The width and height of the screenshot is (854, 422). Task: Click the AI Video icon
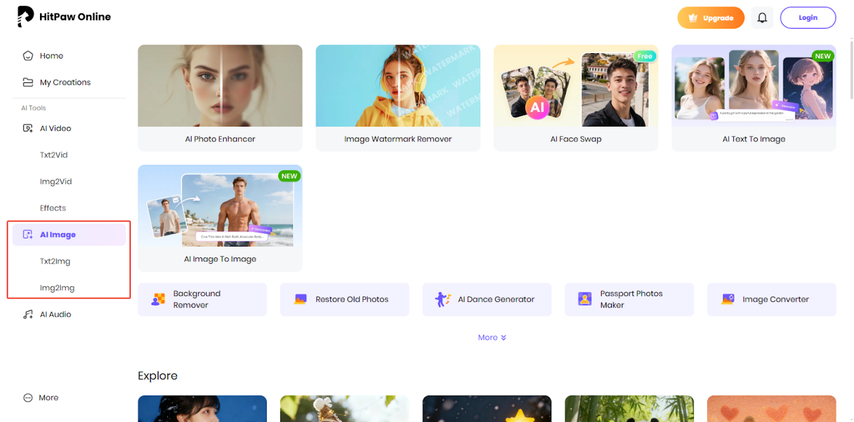coord(28,129)
